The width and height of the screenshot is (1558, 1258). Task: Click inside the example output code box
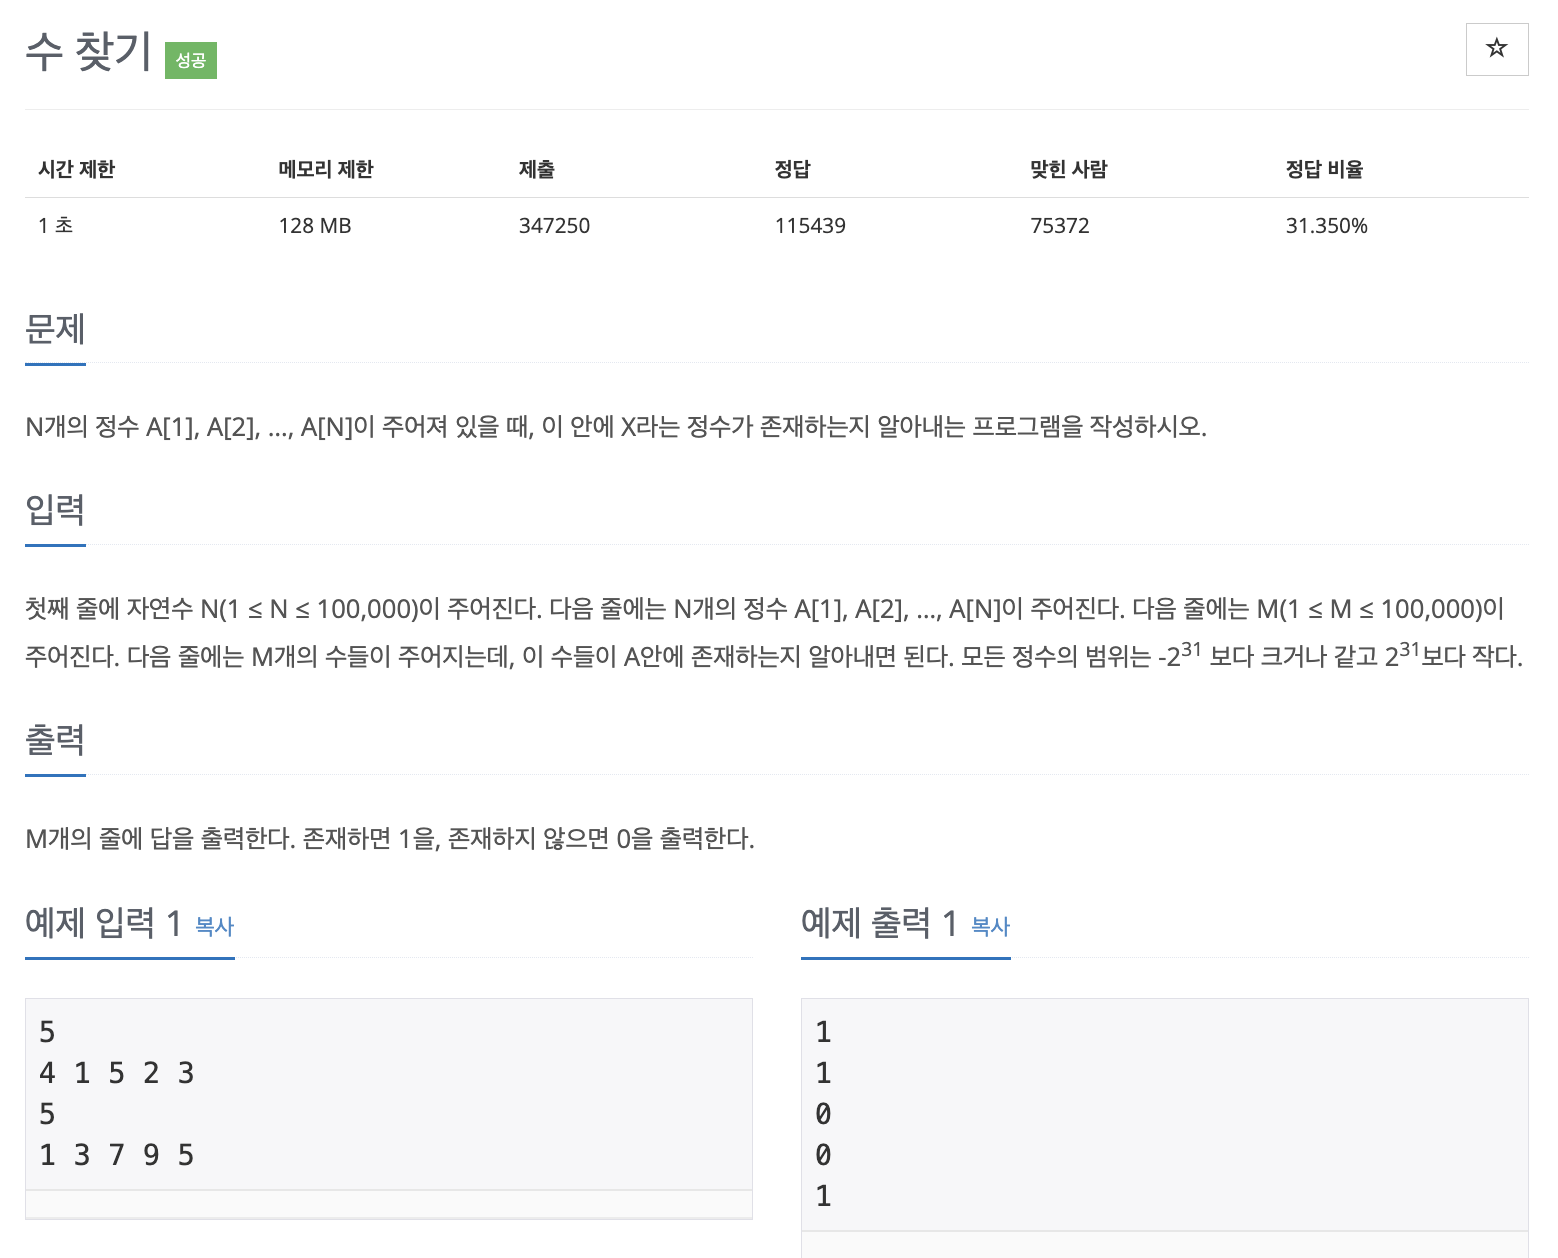[x=1164, y=1113]
